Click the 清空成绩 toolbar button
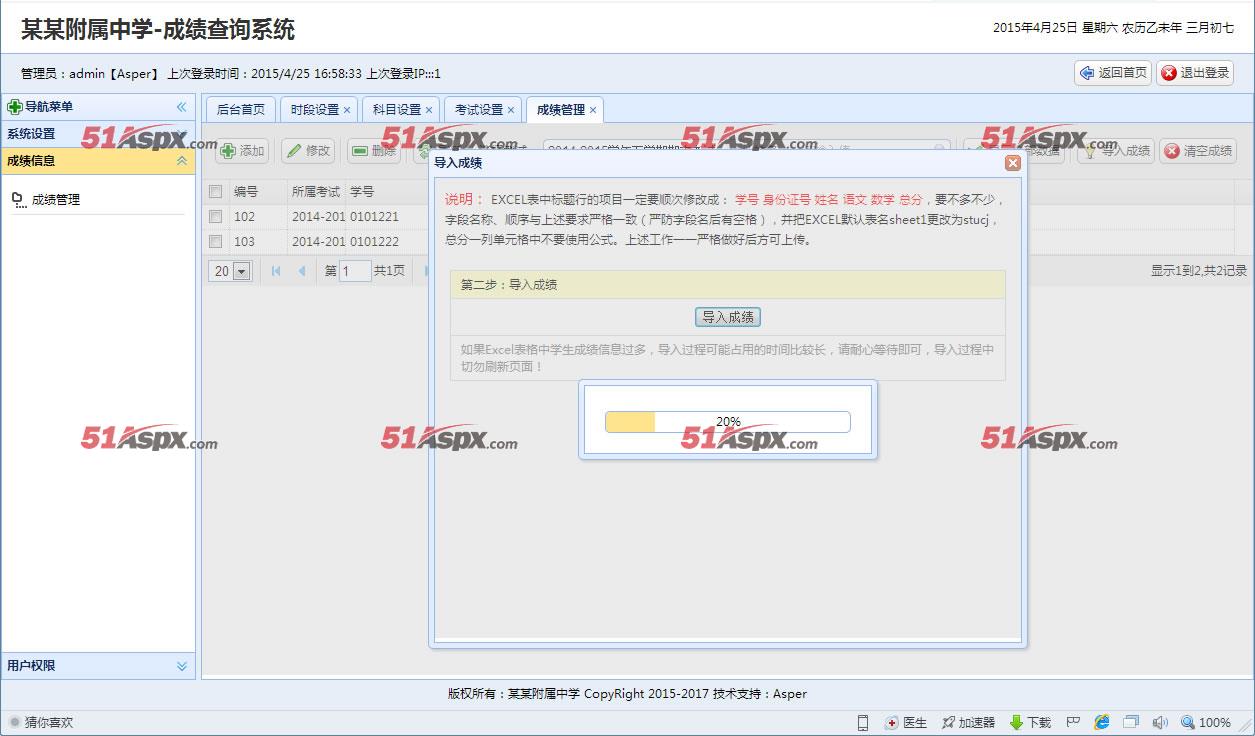 pos(1198,151)
